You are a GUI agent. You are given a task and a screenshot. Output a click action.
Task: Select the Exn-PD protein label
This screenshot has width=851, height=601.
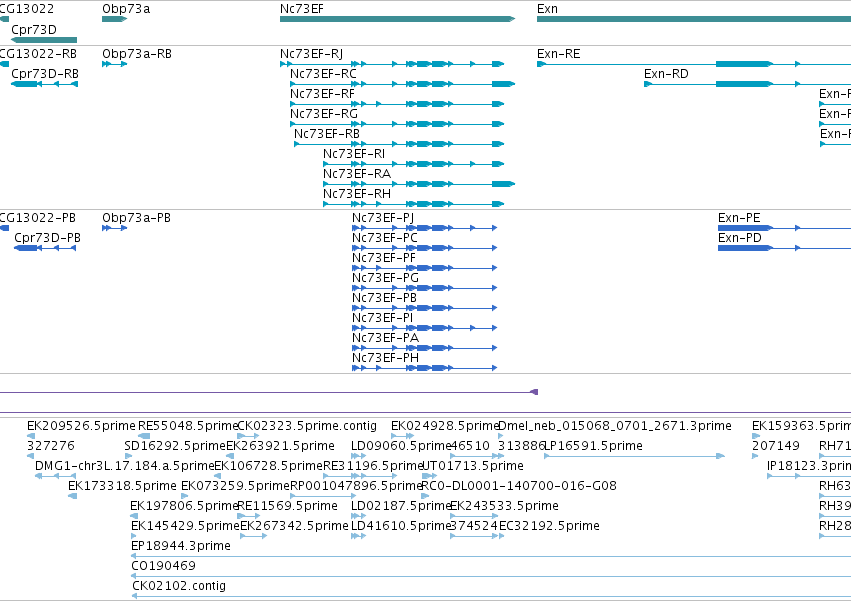tap(740, 238)
